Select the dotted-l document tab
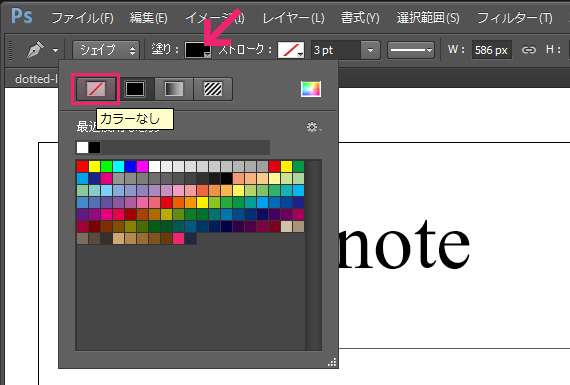 36,79
